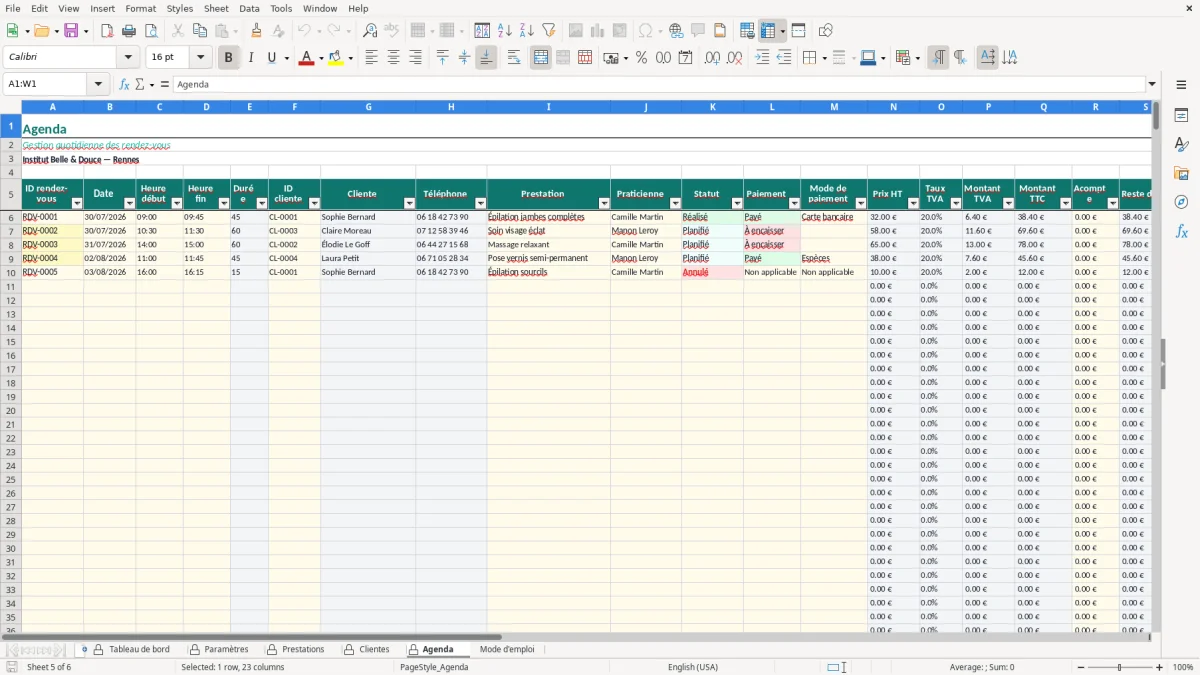The image size is (1200, 675).
Task: Click the Open folder icon
Action: click(x=40, y=31)
